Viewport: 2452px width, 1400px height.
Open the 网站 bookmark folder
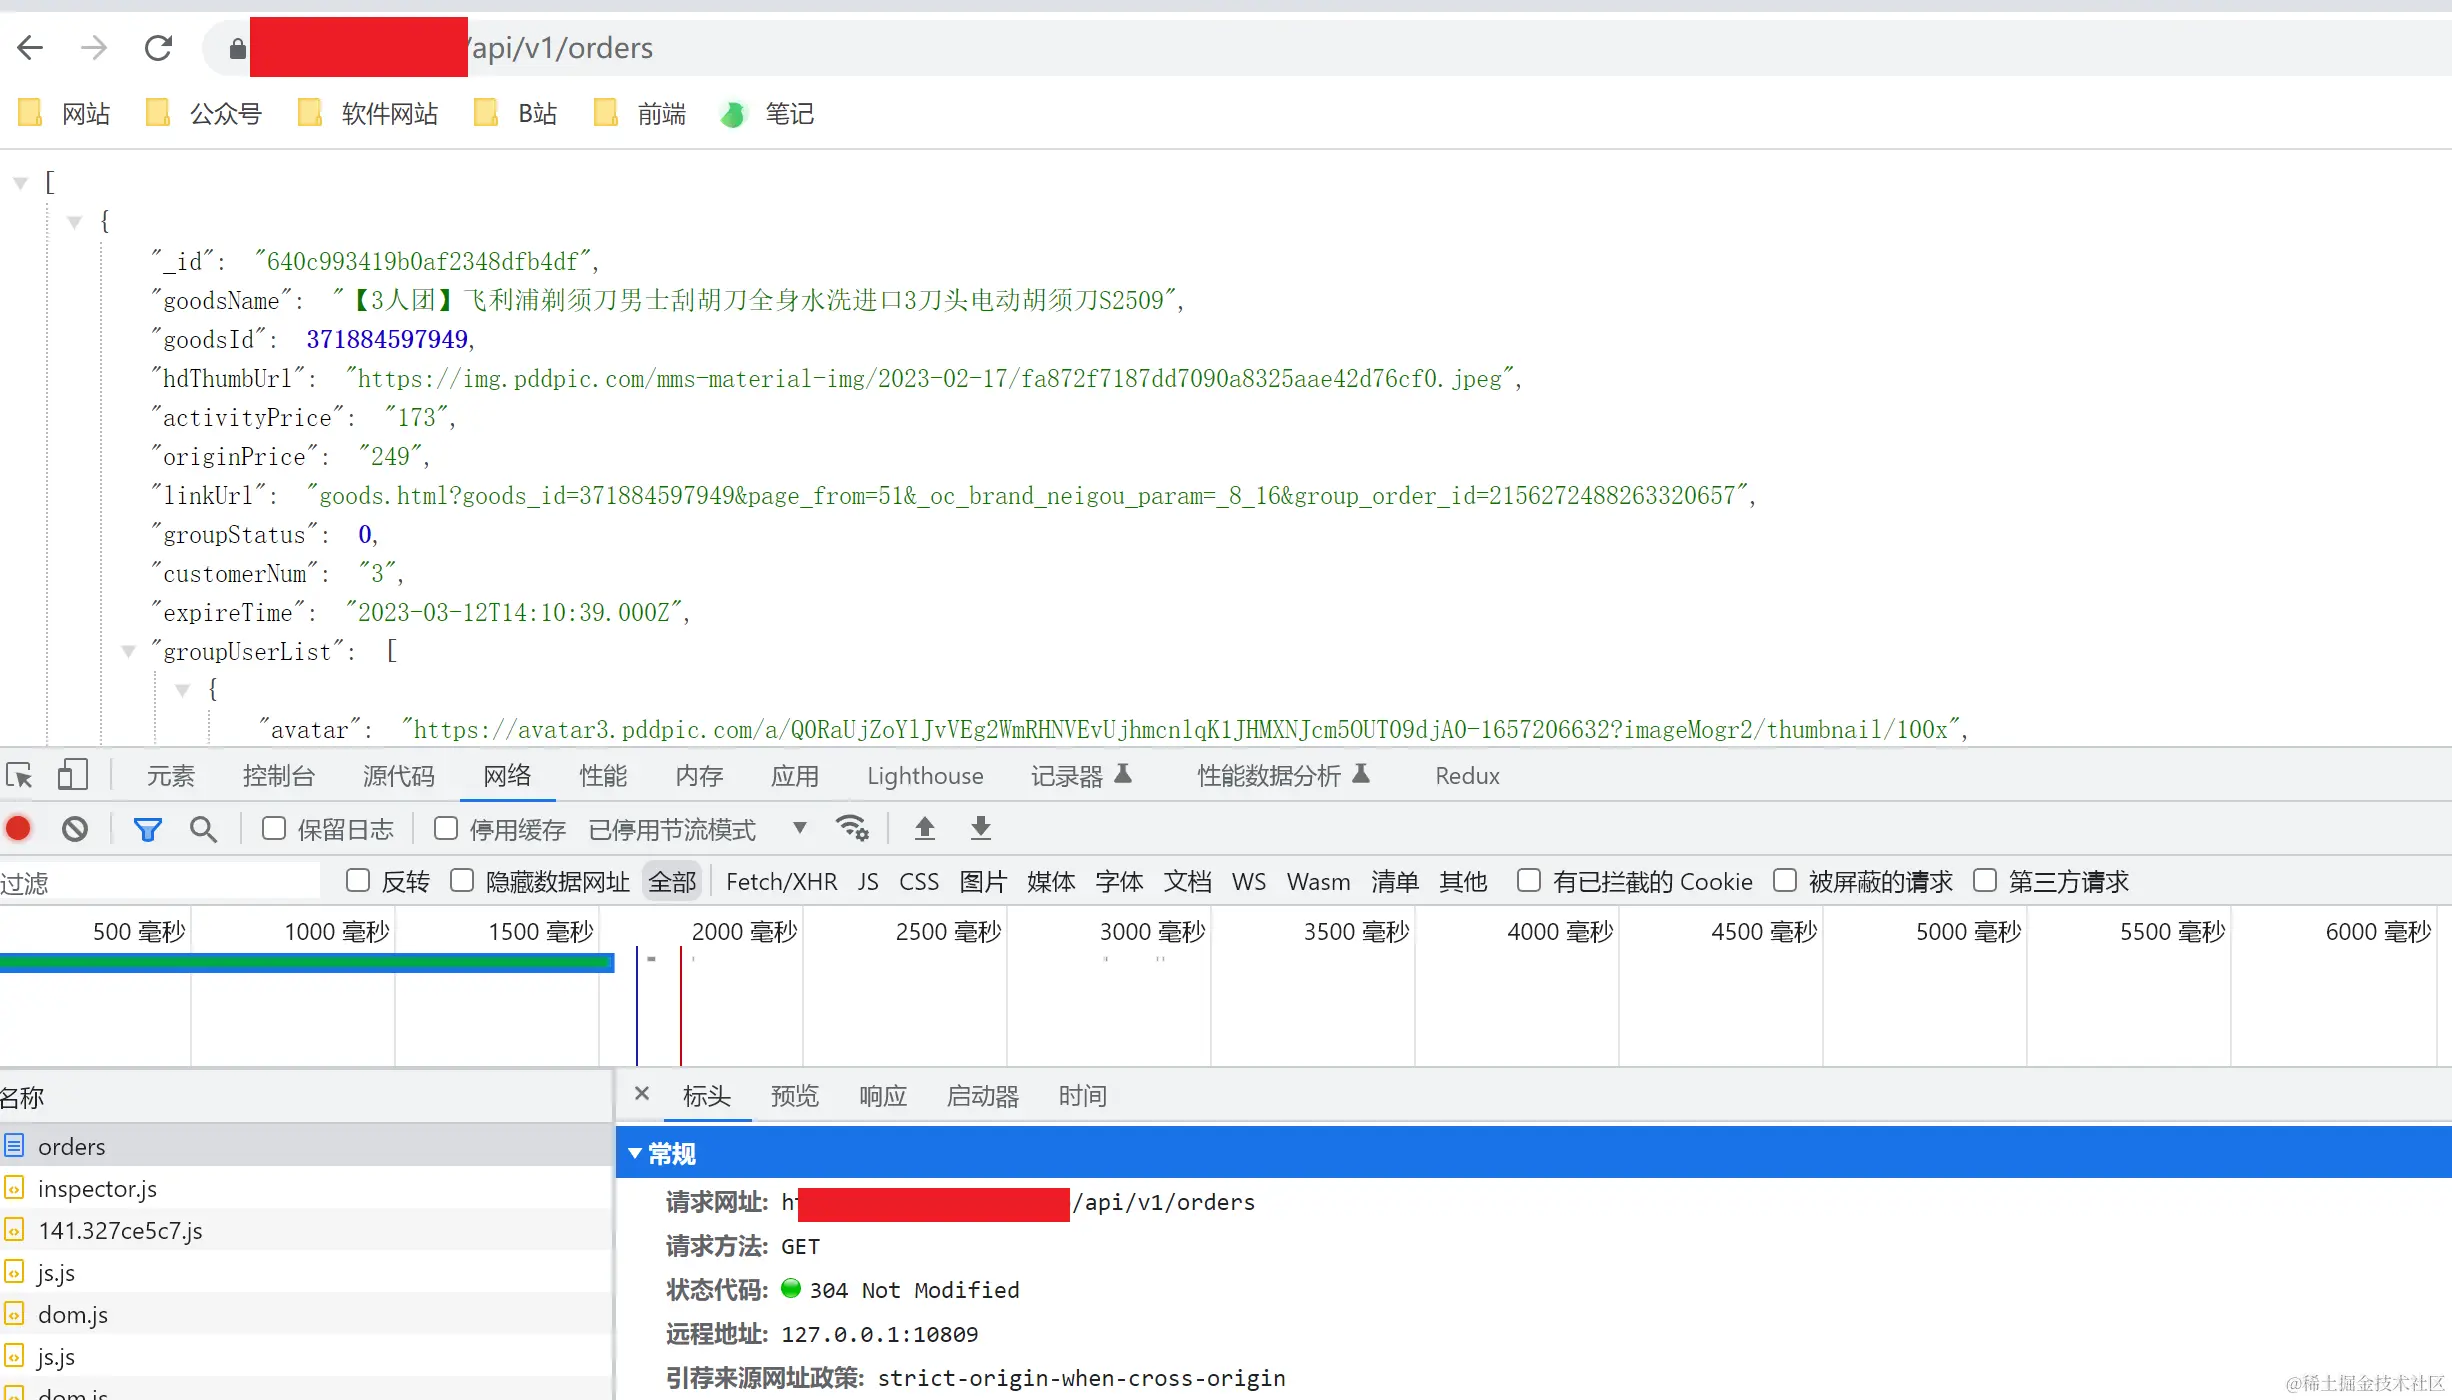(64, 113)
